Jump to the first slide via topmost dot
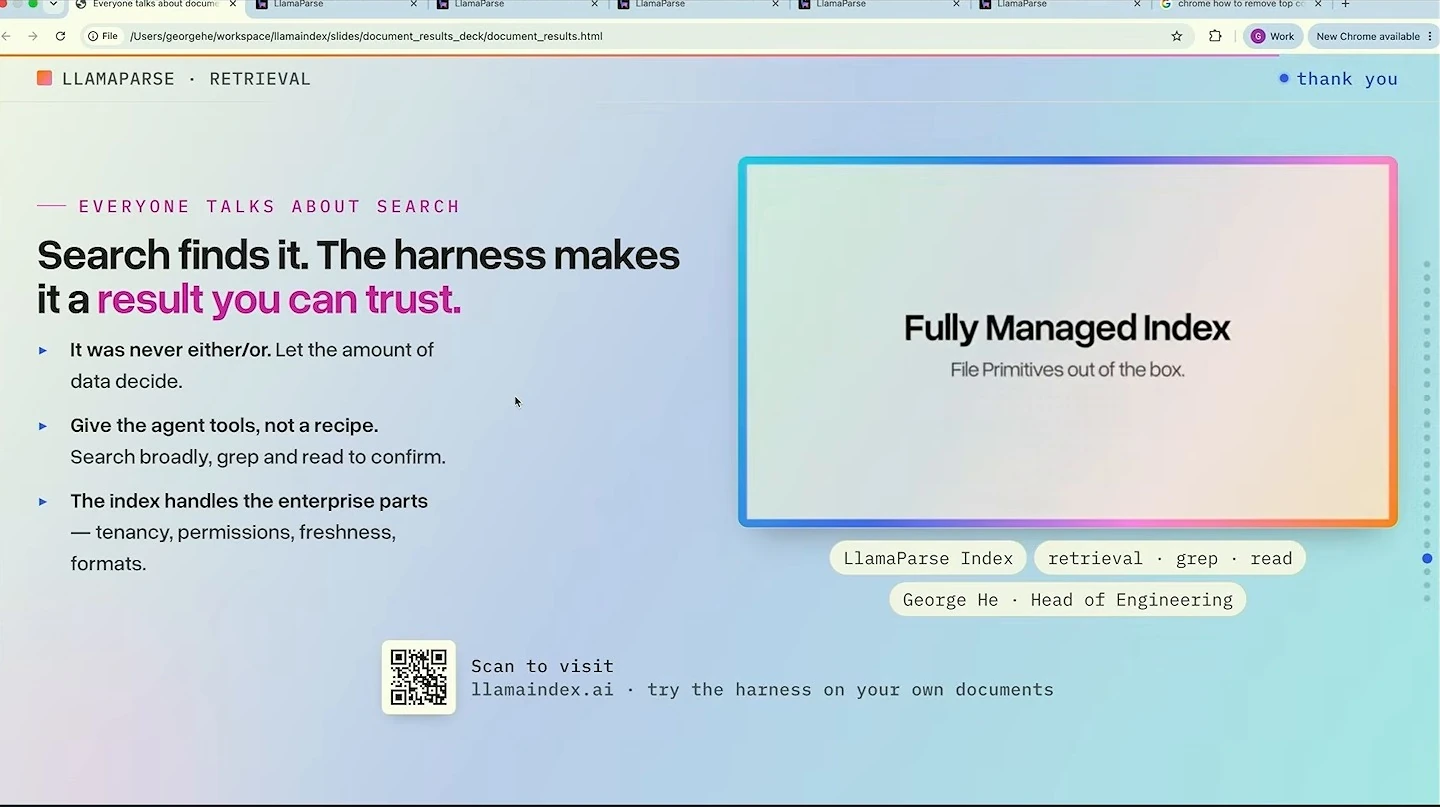This screenshot has height=807, width=1440. 1427,264
